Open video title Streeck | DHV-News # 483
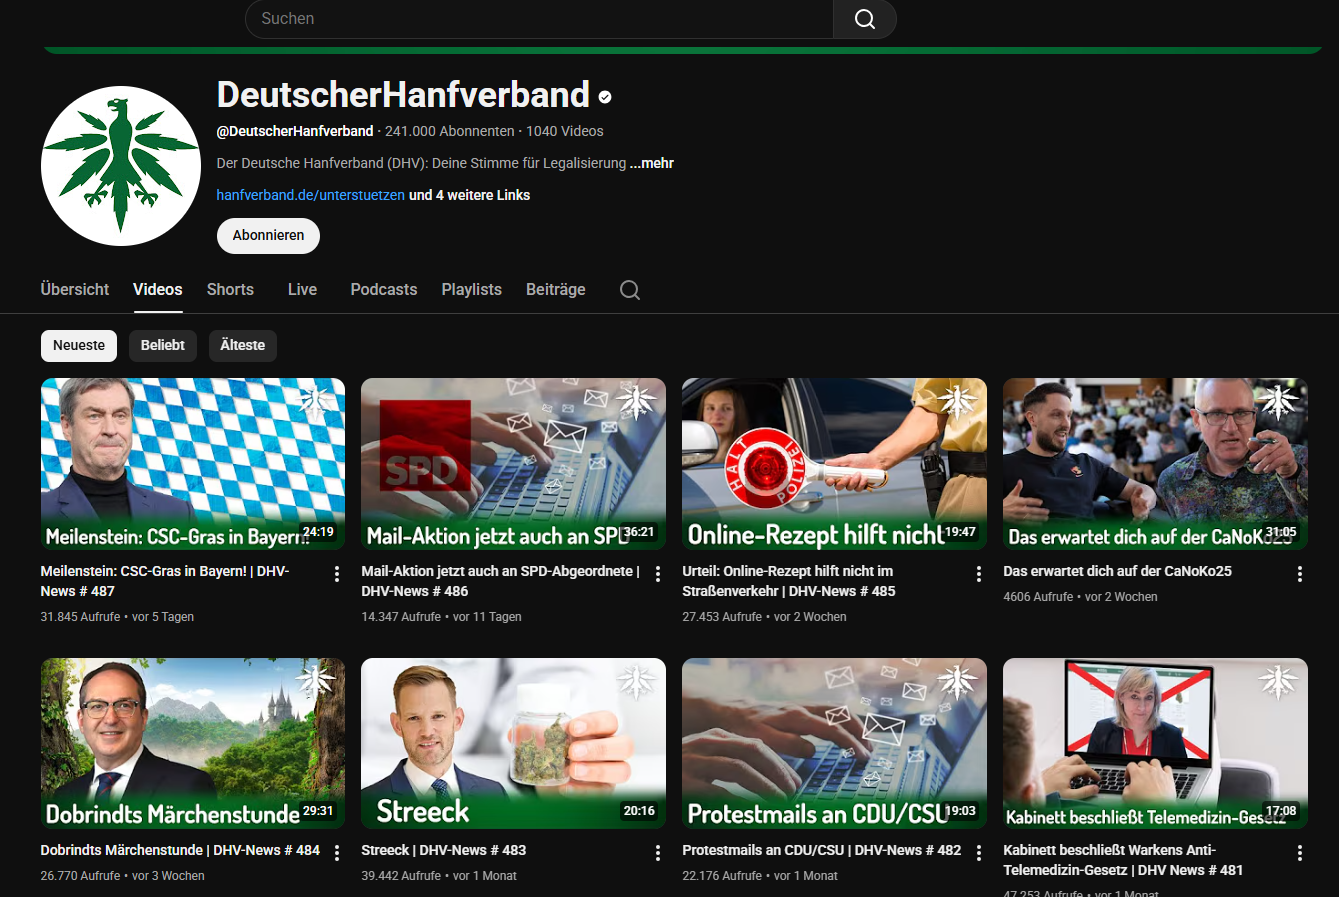 (444, 850)
